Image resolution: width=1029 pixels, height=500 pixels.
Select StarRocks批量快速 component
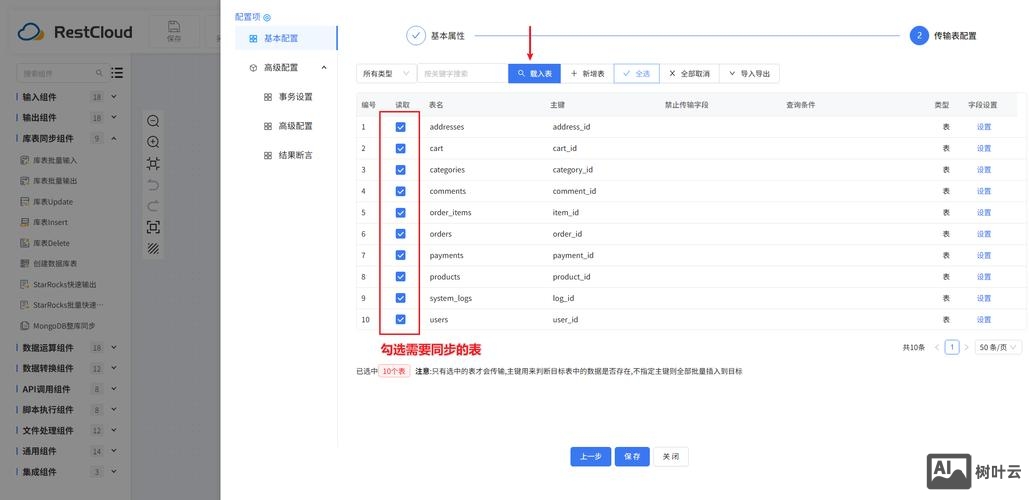[x=62, y=305]
